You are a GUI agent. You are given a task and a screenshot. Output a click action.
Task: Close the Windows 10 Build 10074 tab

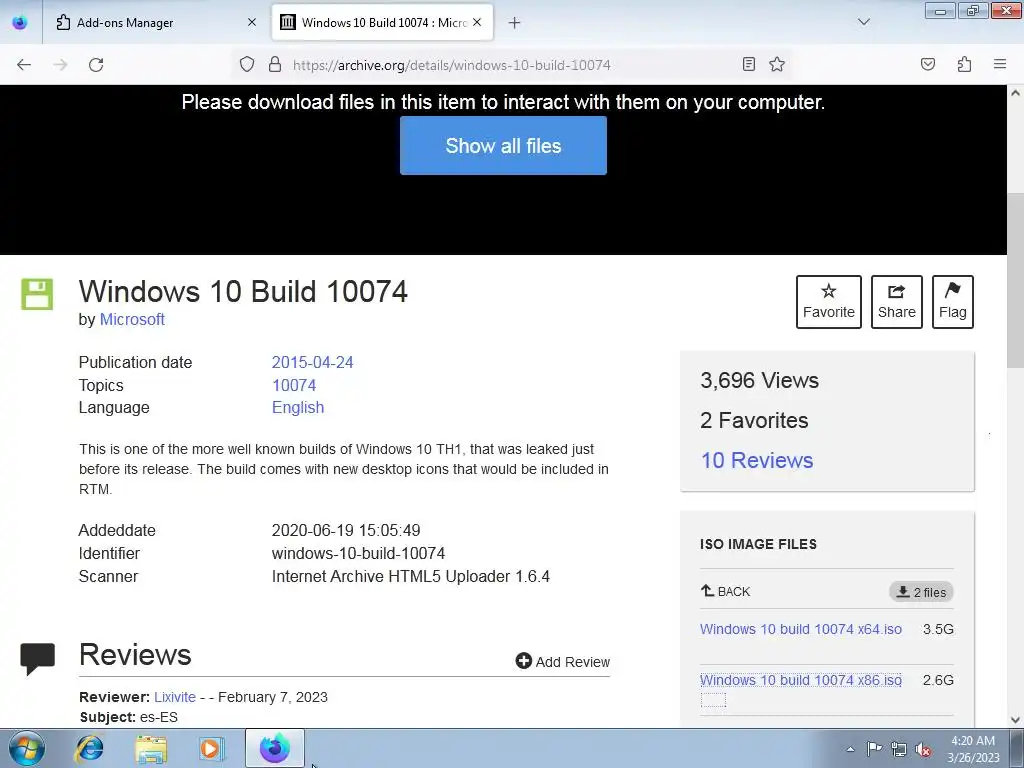pos(477,23)
